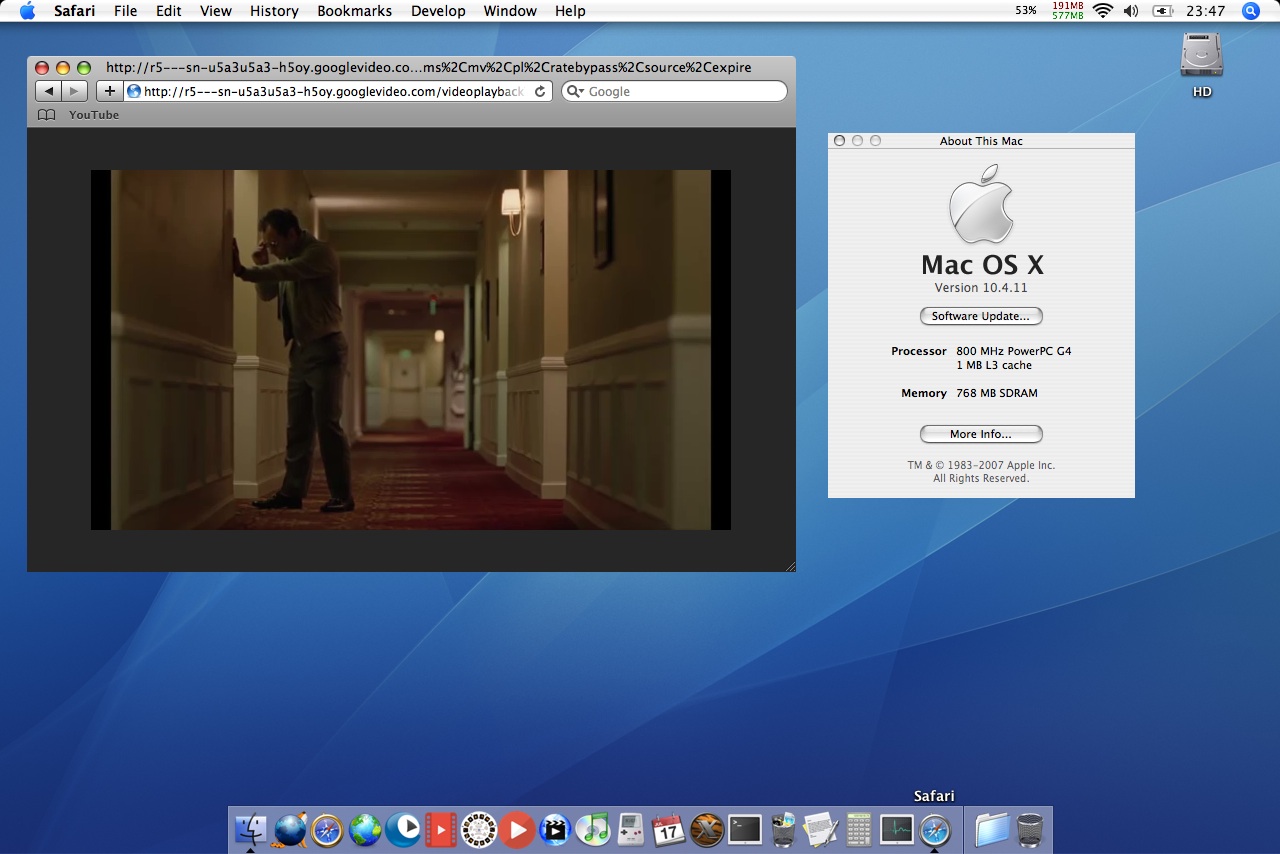Open the Apple menu
The width and height of the screenshot is (1280, 854).
tap(27, 11)
